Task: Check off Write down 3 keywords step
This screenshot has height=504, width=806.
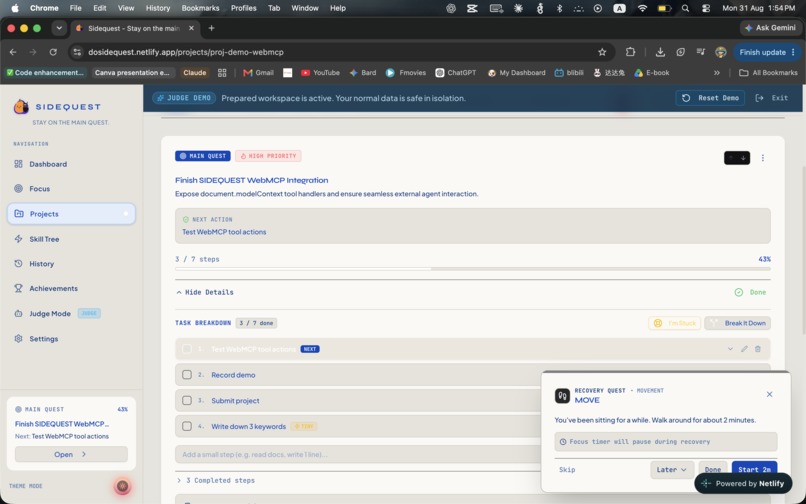Action: 187,426
